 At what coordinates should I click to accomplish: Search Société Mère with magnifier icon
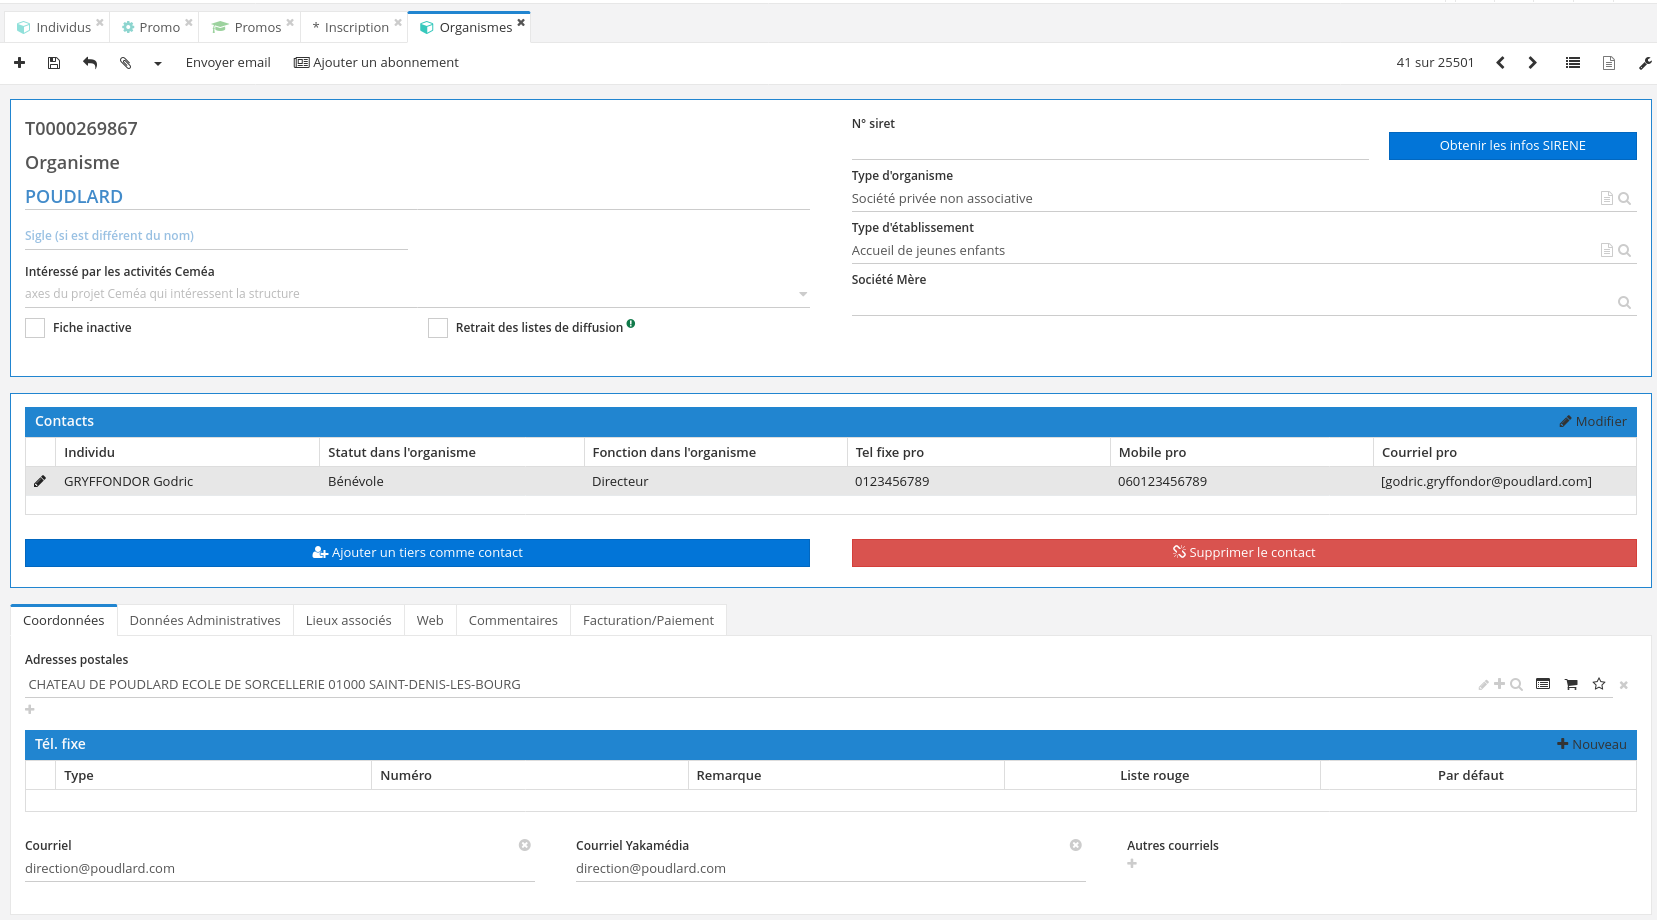point(1625,302)
